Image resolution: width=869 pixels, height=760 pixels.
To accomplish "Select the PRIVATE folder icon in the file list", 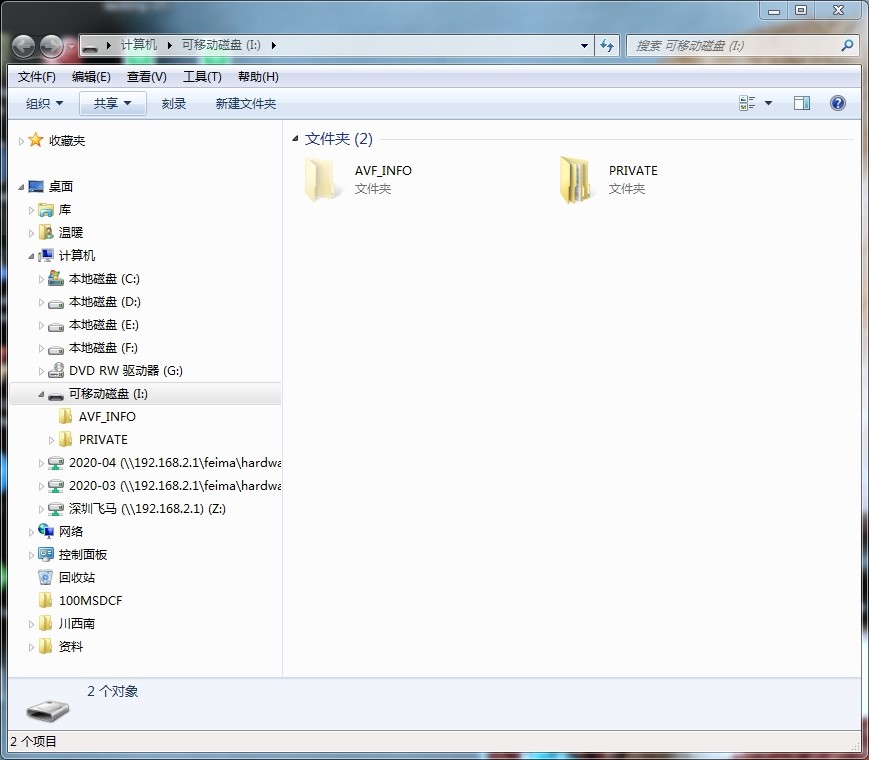I will pos(575,180).
